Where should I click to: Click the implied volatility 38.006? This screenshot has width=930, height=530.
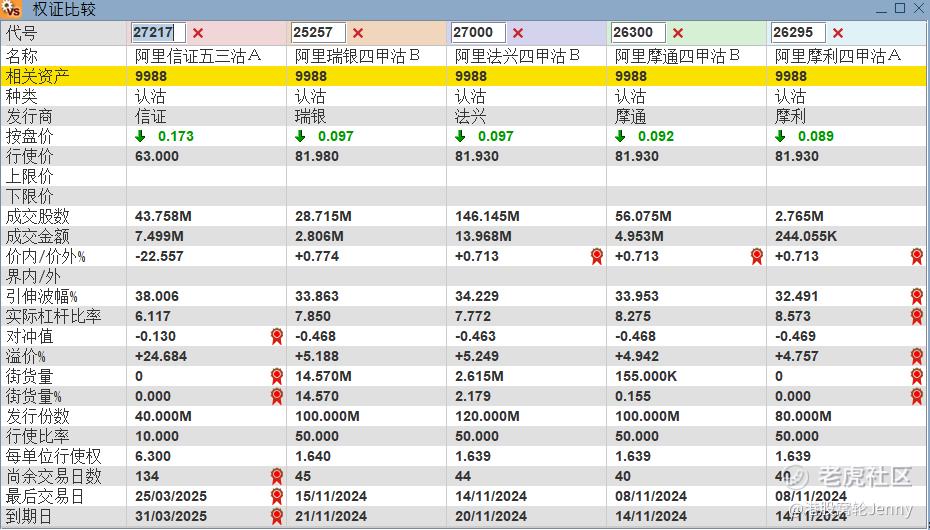(157, 296)
